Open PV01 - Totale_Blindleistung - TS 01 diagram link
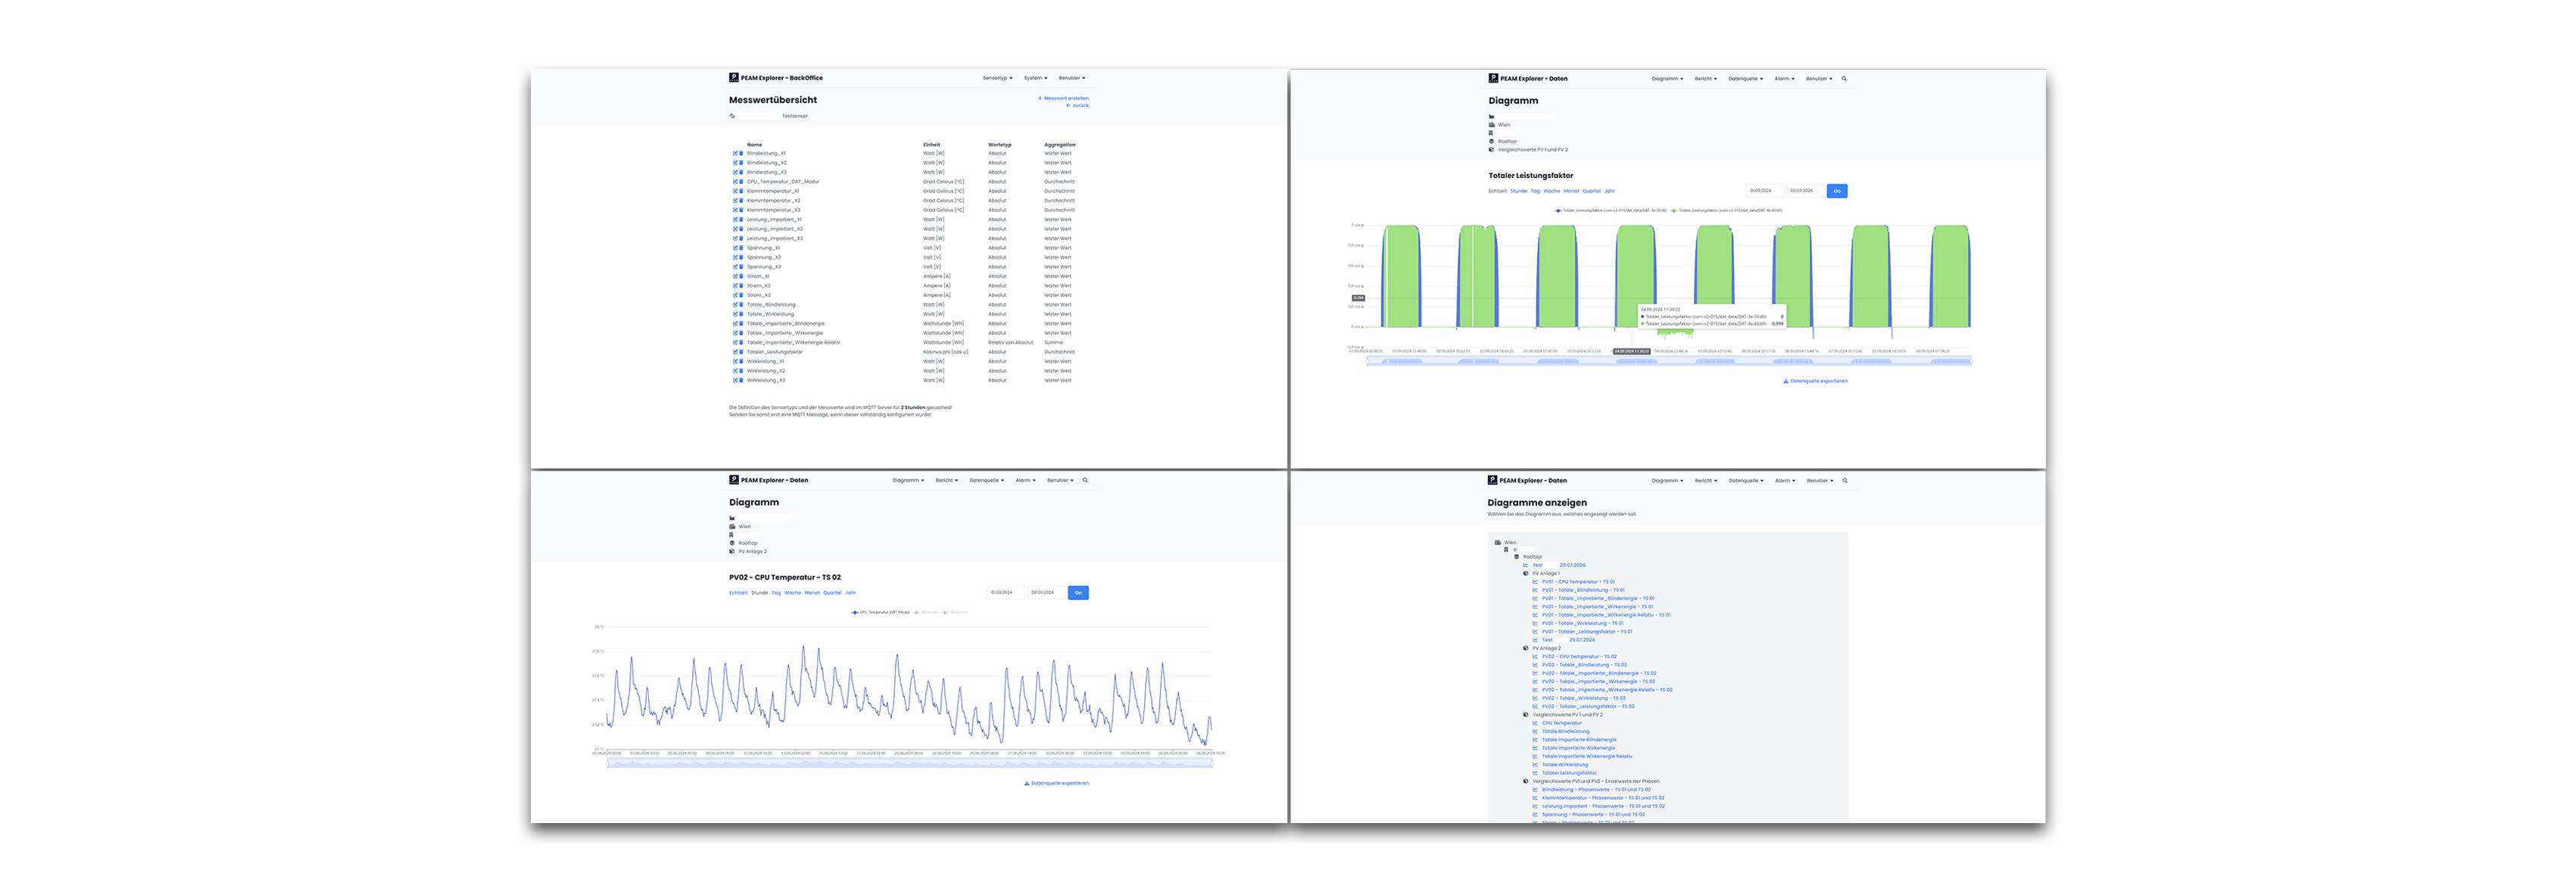 1583,590
